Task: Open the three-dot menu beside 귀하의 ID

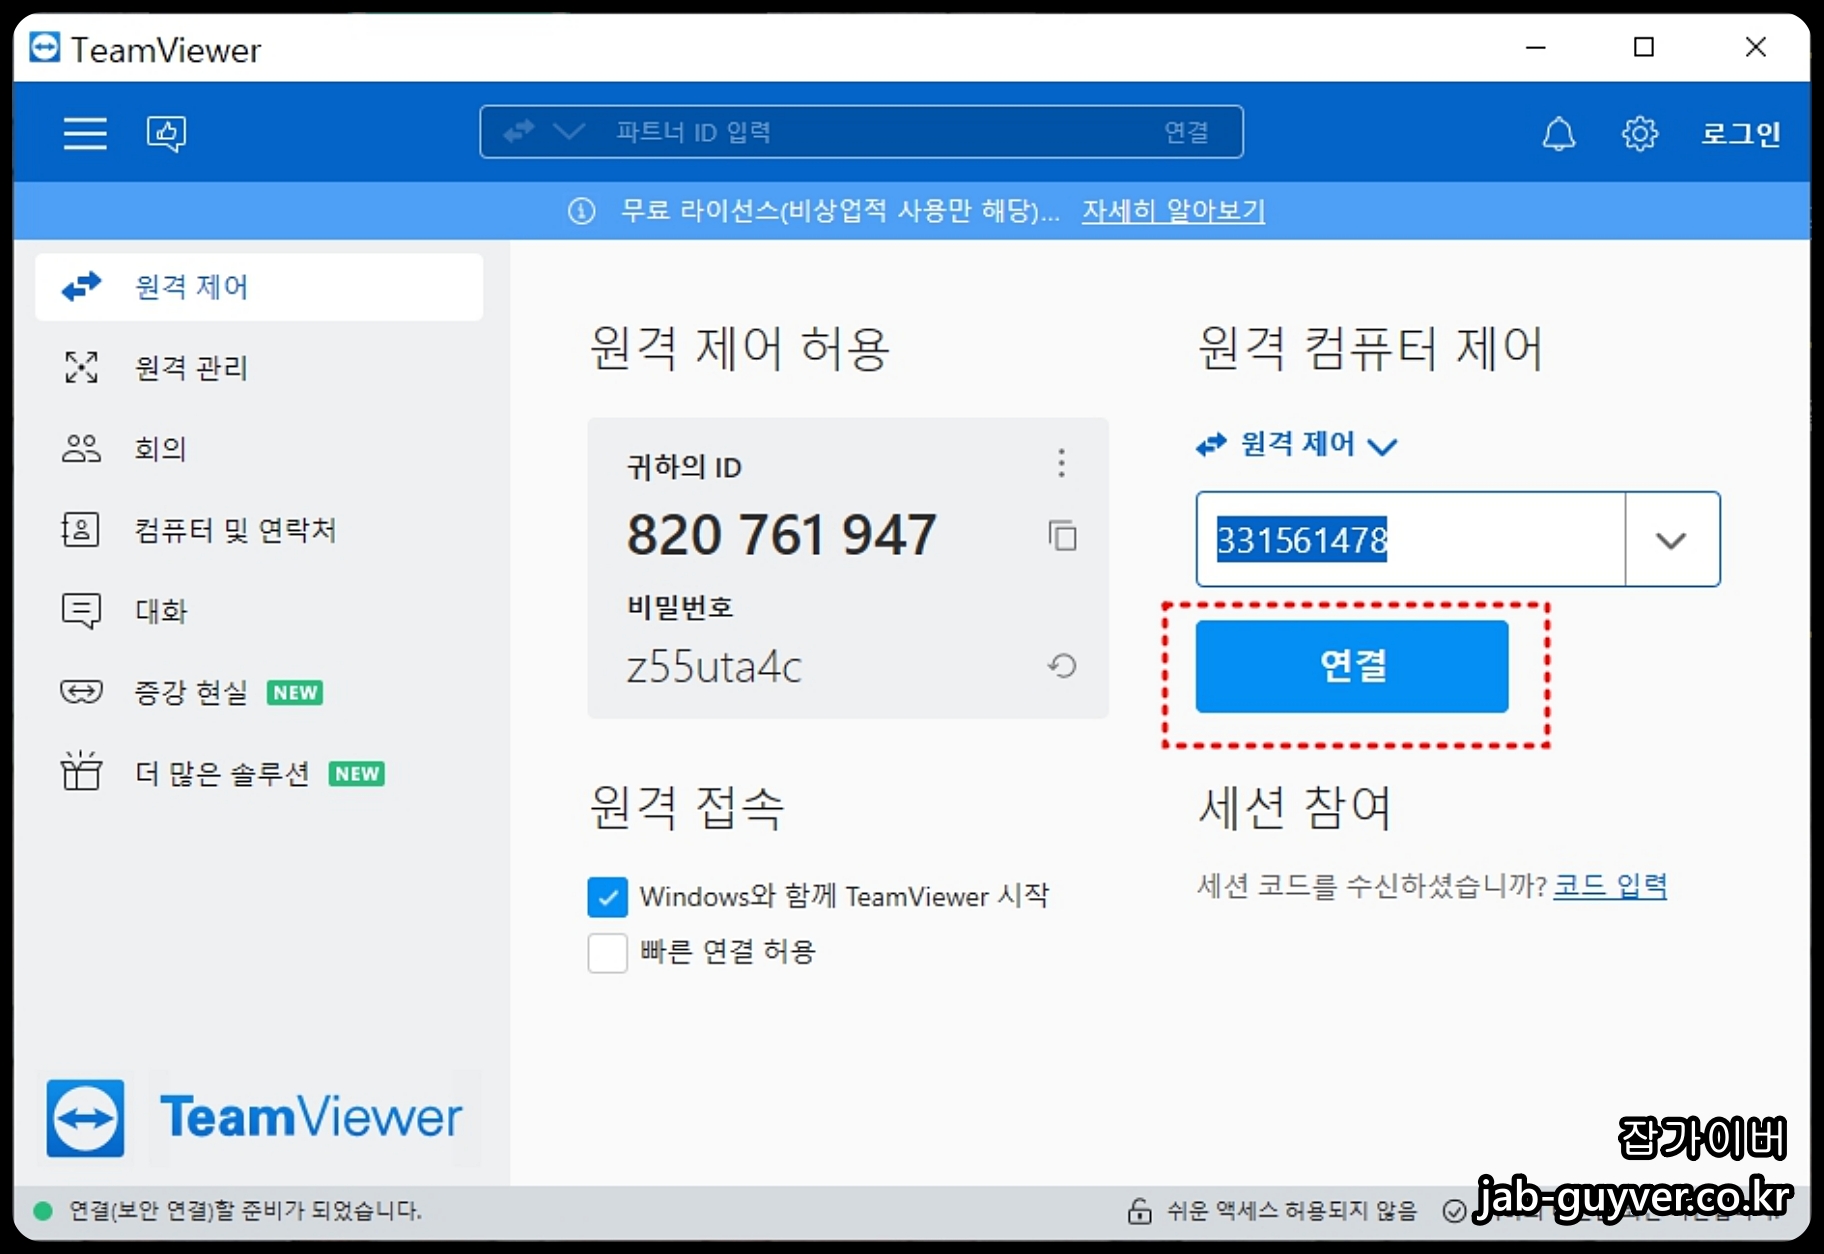Action: tap(1061, 463)
